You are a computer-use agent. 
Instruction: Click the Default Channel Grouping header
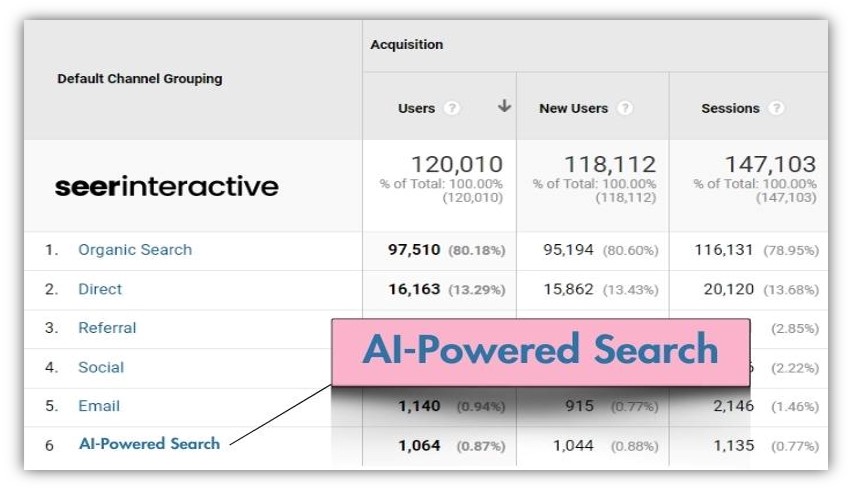[x=140, y=79]
